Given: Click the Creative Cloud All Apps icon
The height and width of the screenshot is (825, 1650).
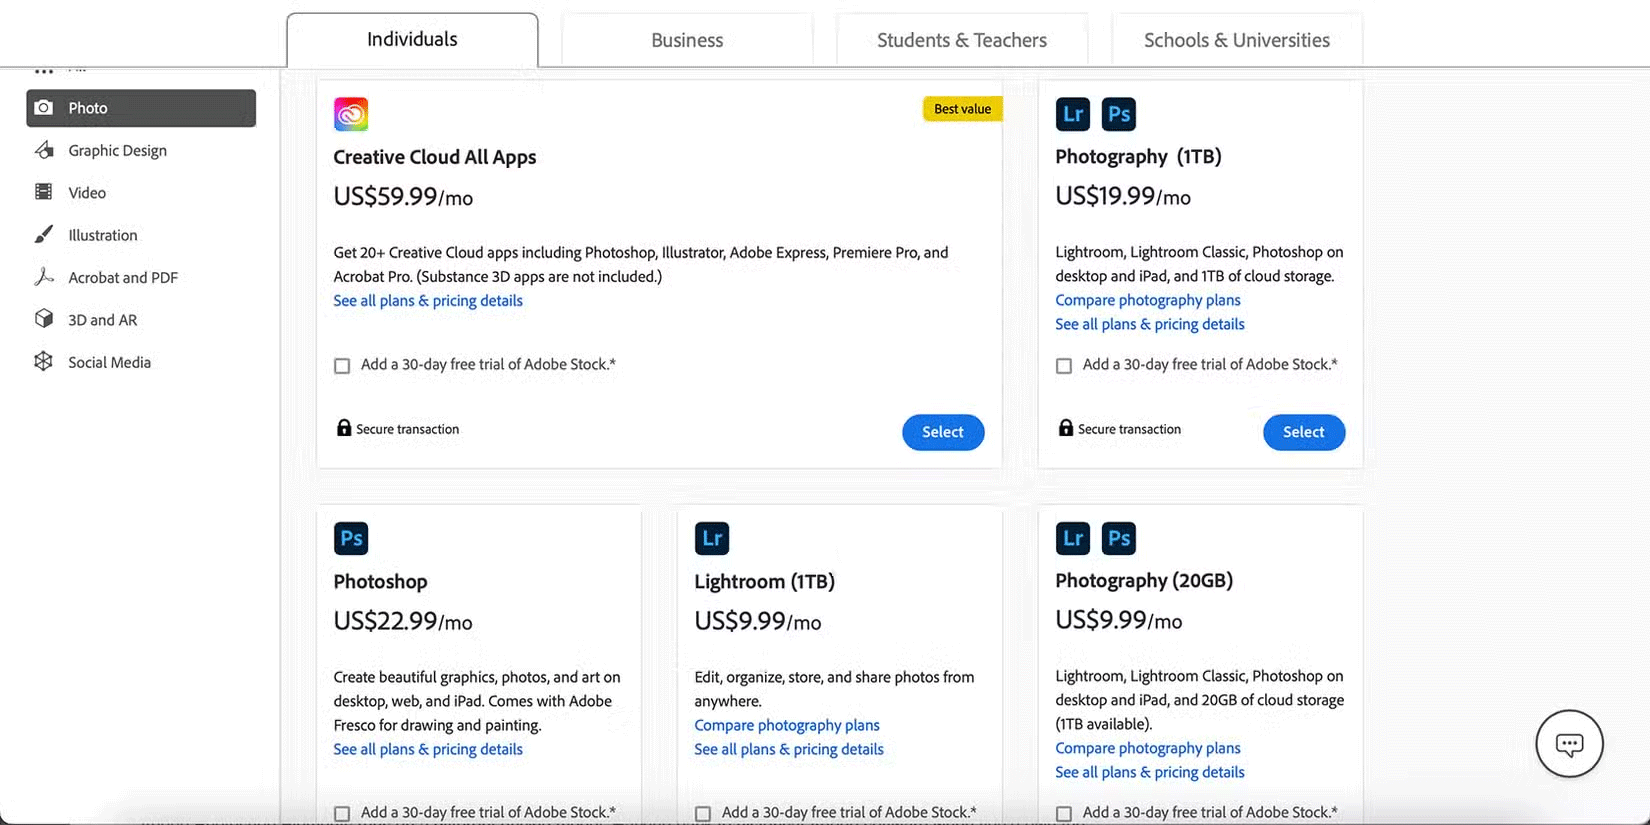Looking at the screenshot, I should [x=351, y=114].
